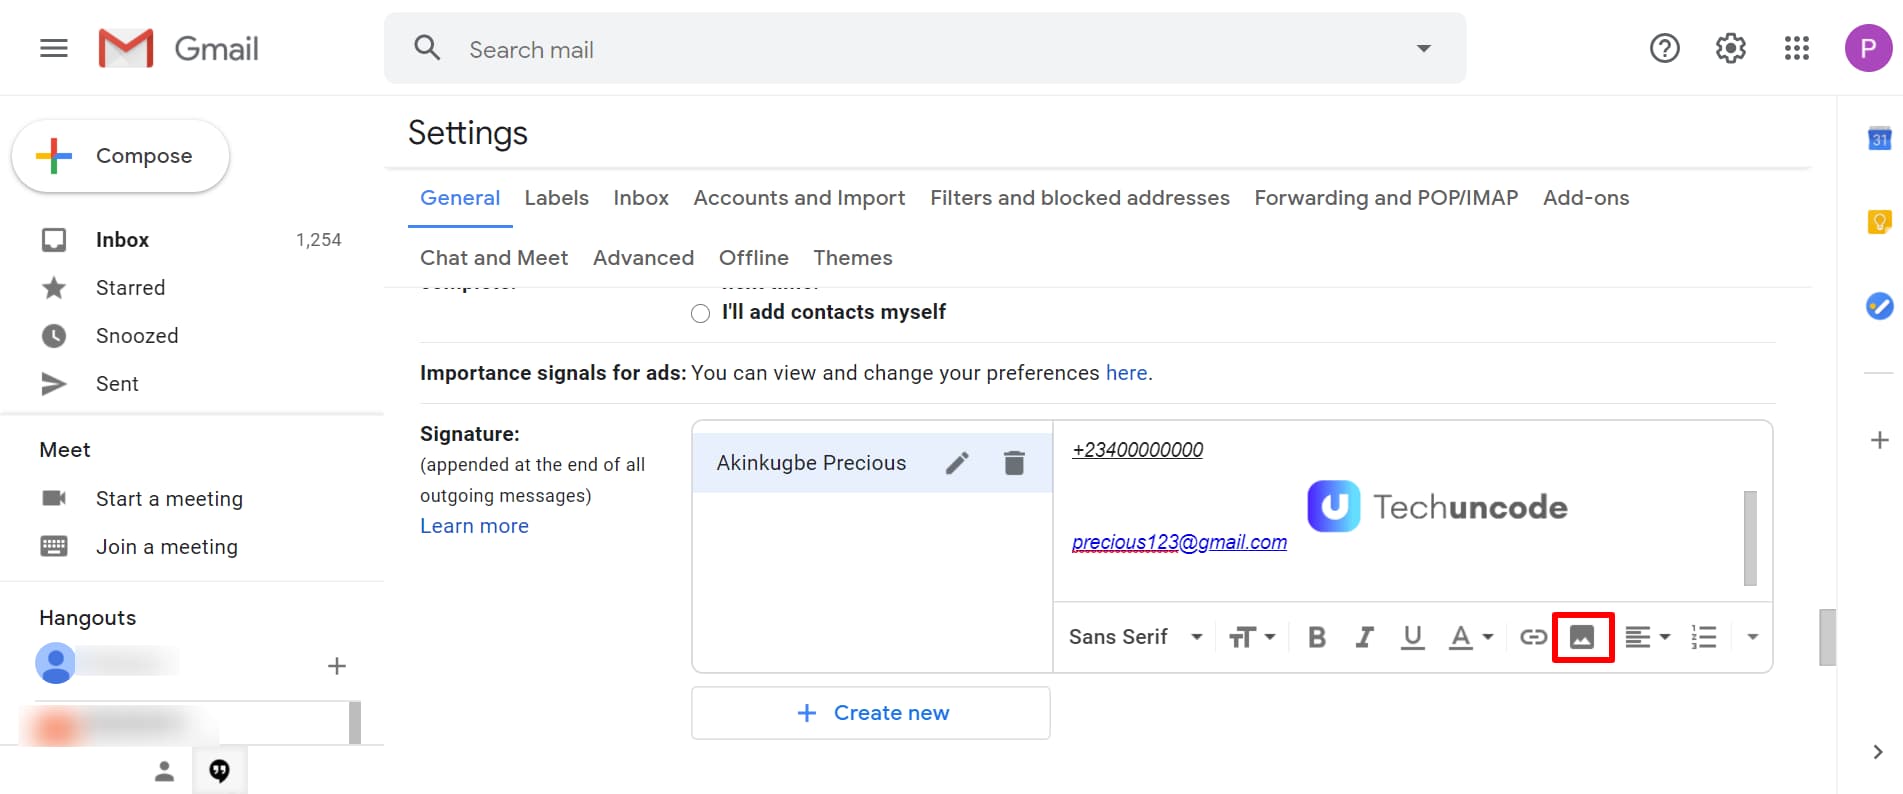This screenshot has width=1903, height=794.
Task: Click the underline formatting icon
Action: click(x=1412, y=637)
